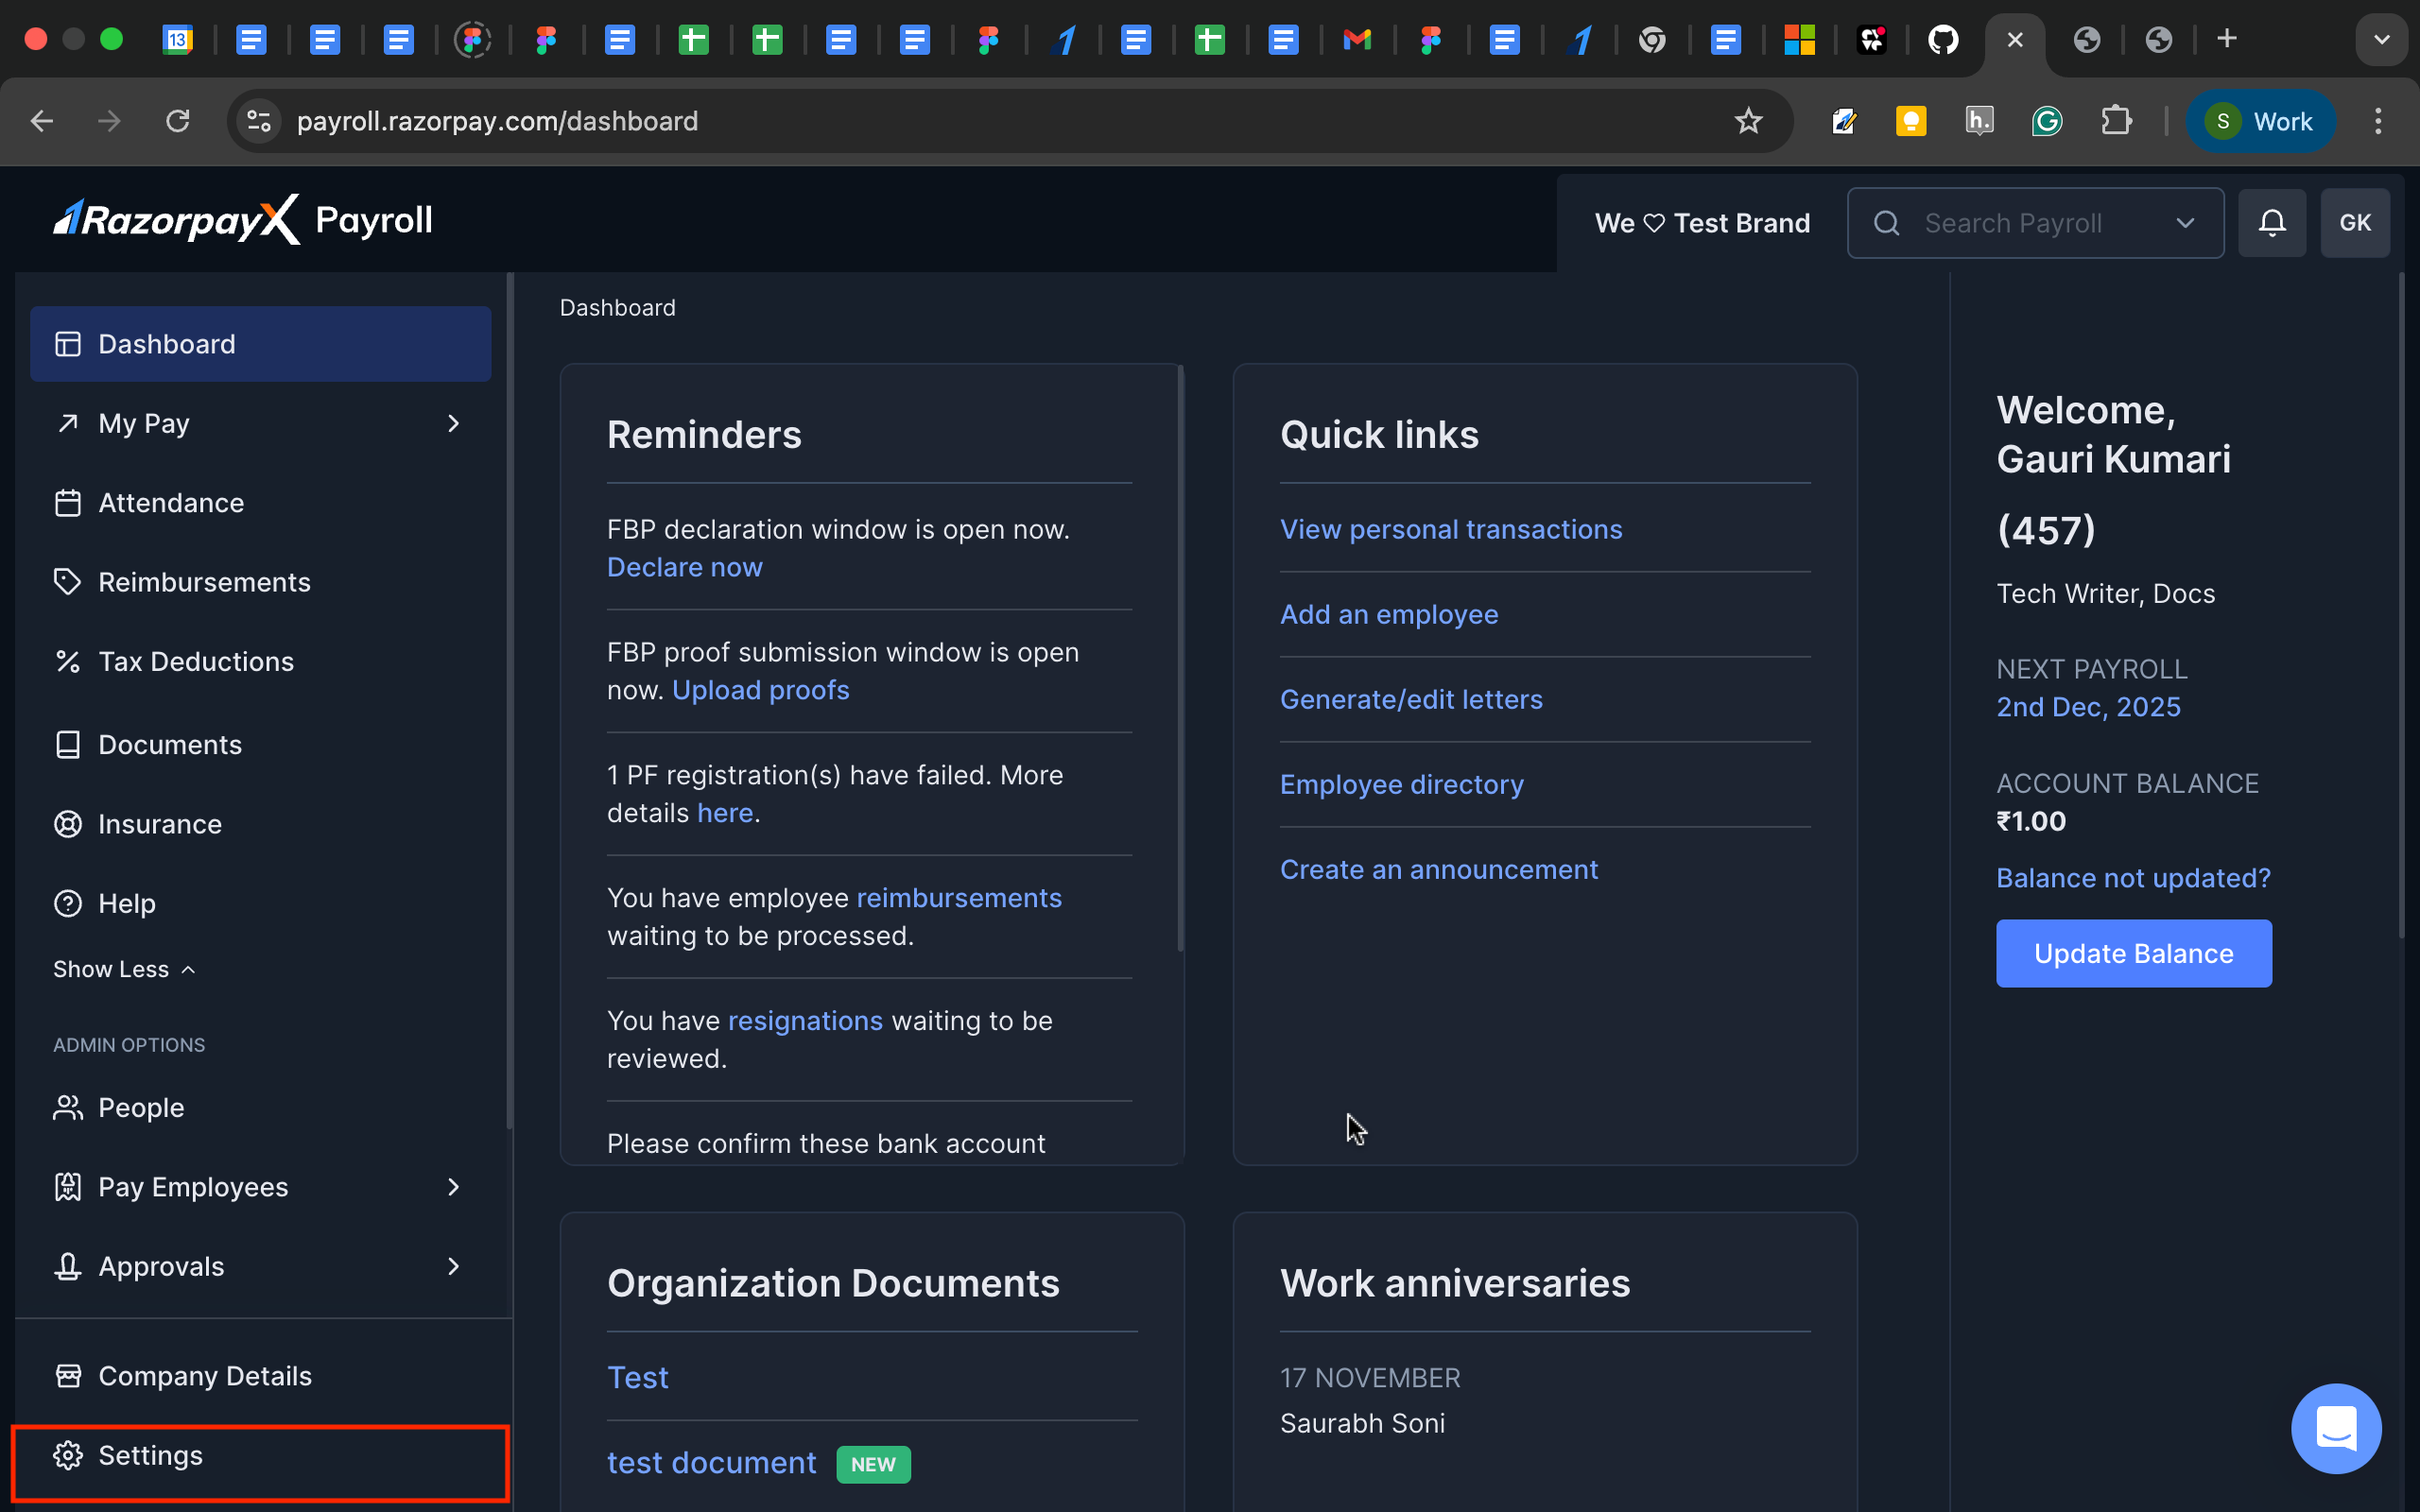Open the failed PF registration 'here' link
Image resolution: width=2420 pixels, height=1512 pixels.
coord(725,813)
